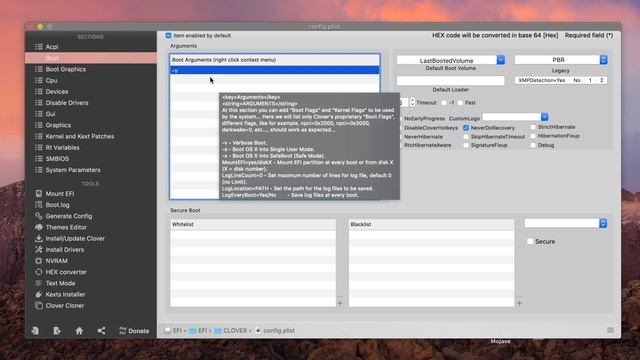Select the System Parameters section
The width and height of the screenshot is (640, 360).
[91, 170]
